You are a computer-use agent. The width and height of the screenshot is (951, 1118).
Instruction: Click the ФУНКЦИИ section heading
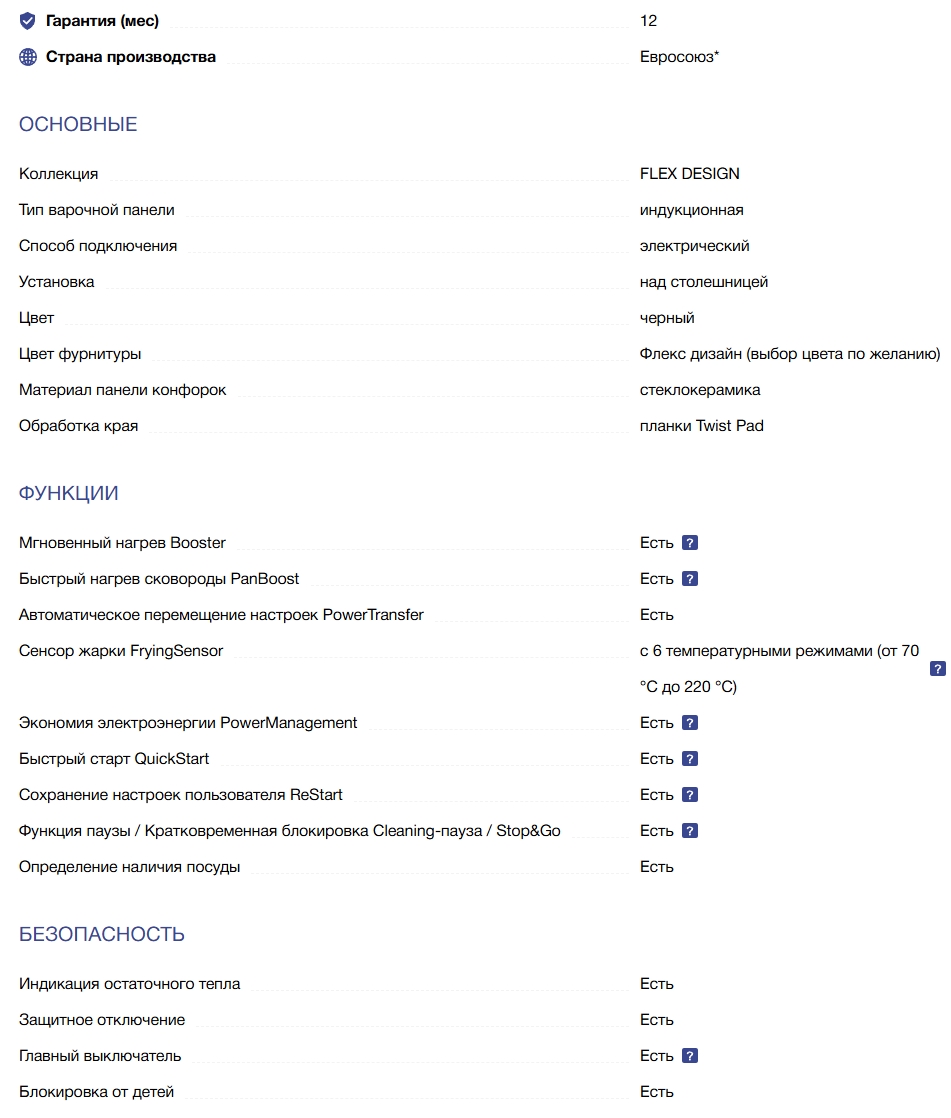(69, 493)
